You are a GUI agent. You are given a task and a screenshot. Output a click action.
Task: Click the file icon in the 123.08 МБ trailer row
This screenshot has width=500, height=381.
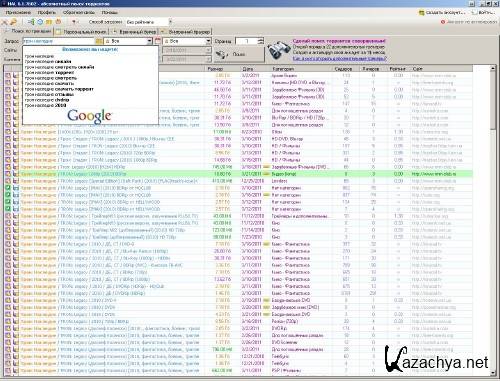[x=16, y=230]
